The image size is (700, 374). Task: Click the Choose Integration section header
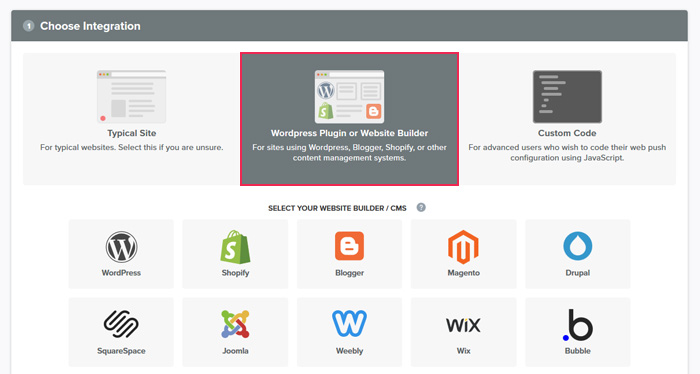[350, 26]
